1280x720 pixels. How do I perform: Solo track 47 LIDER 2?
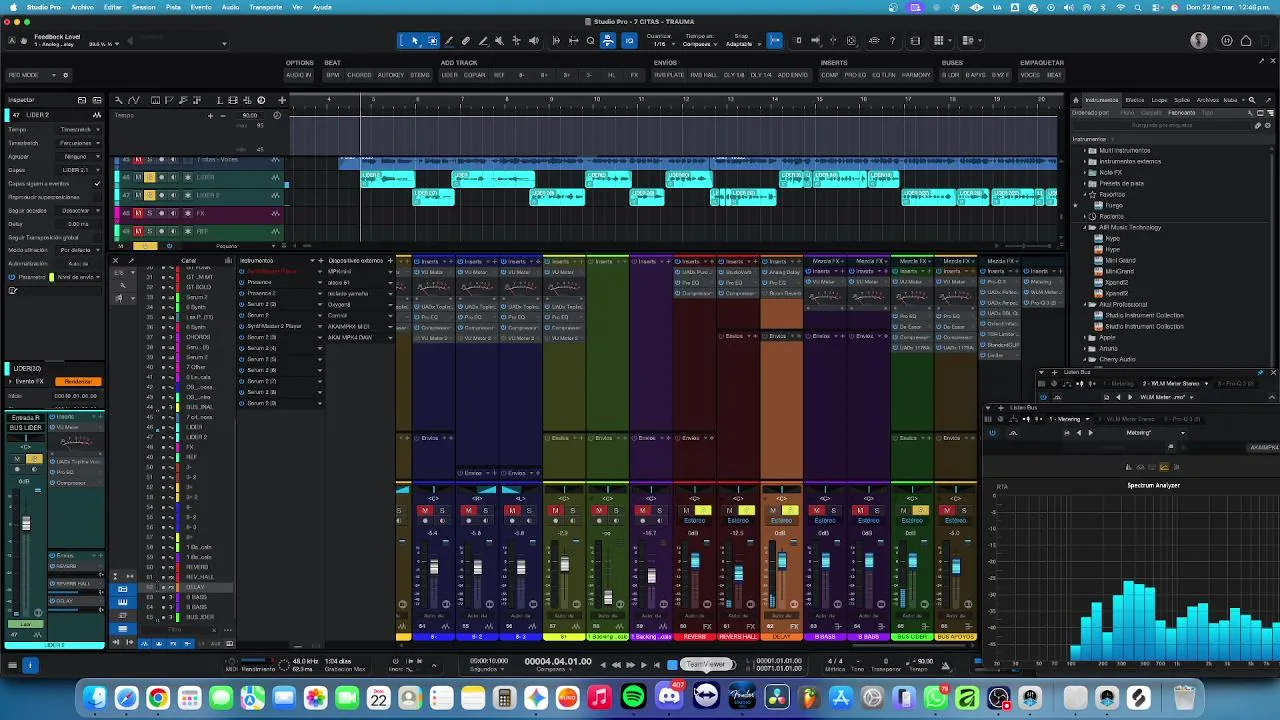pos(150,195)
